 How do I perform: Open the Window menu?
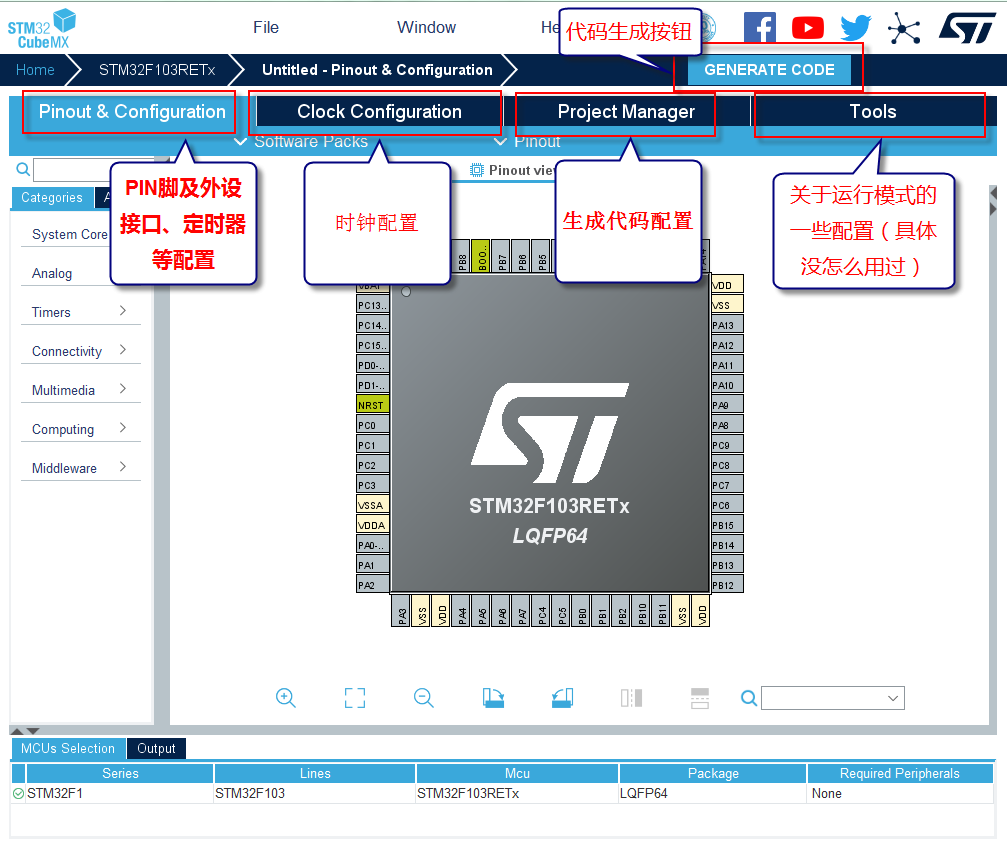point(426,28)
